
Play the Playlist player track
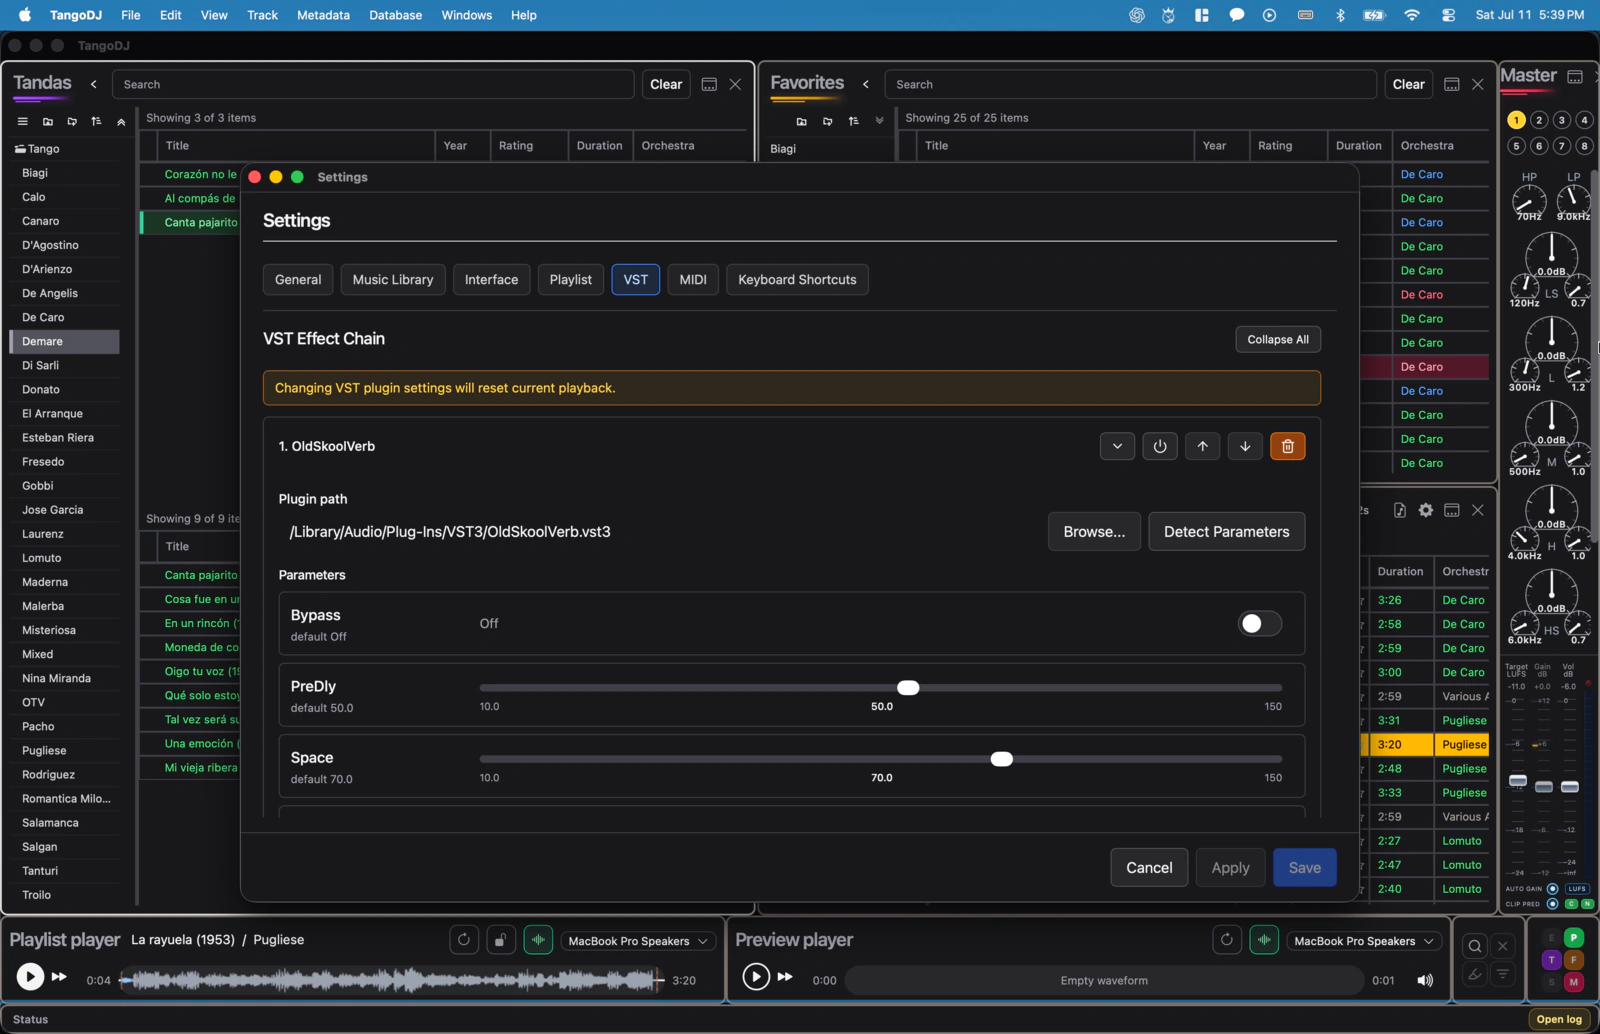click(x=30, y=977)
